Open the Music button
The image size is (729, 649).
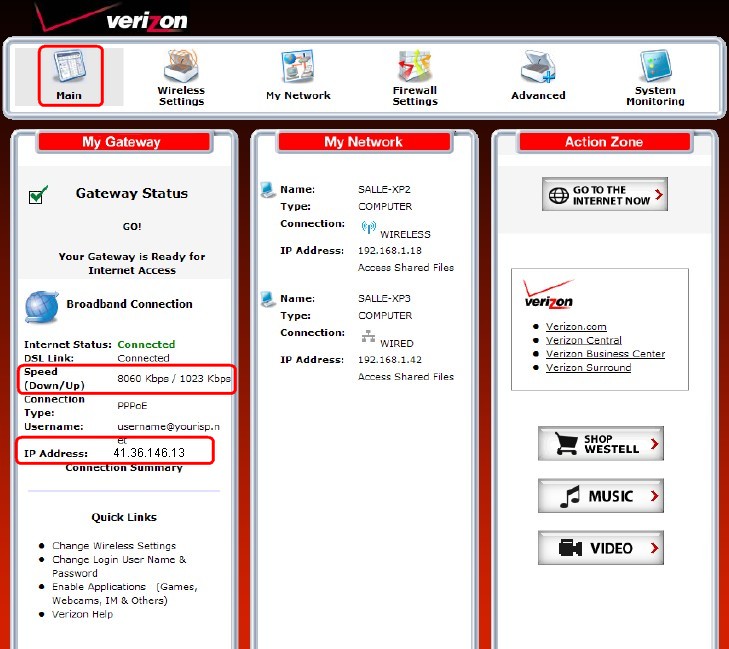point(601,496)
